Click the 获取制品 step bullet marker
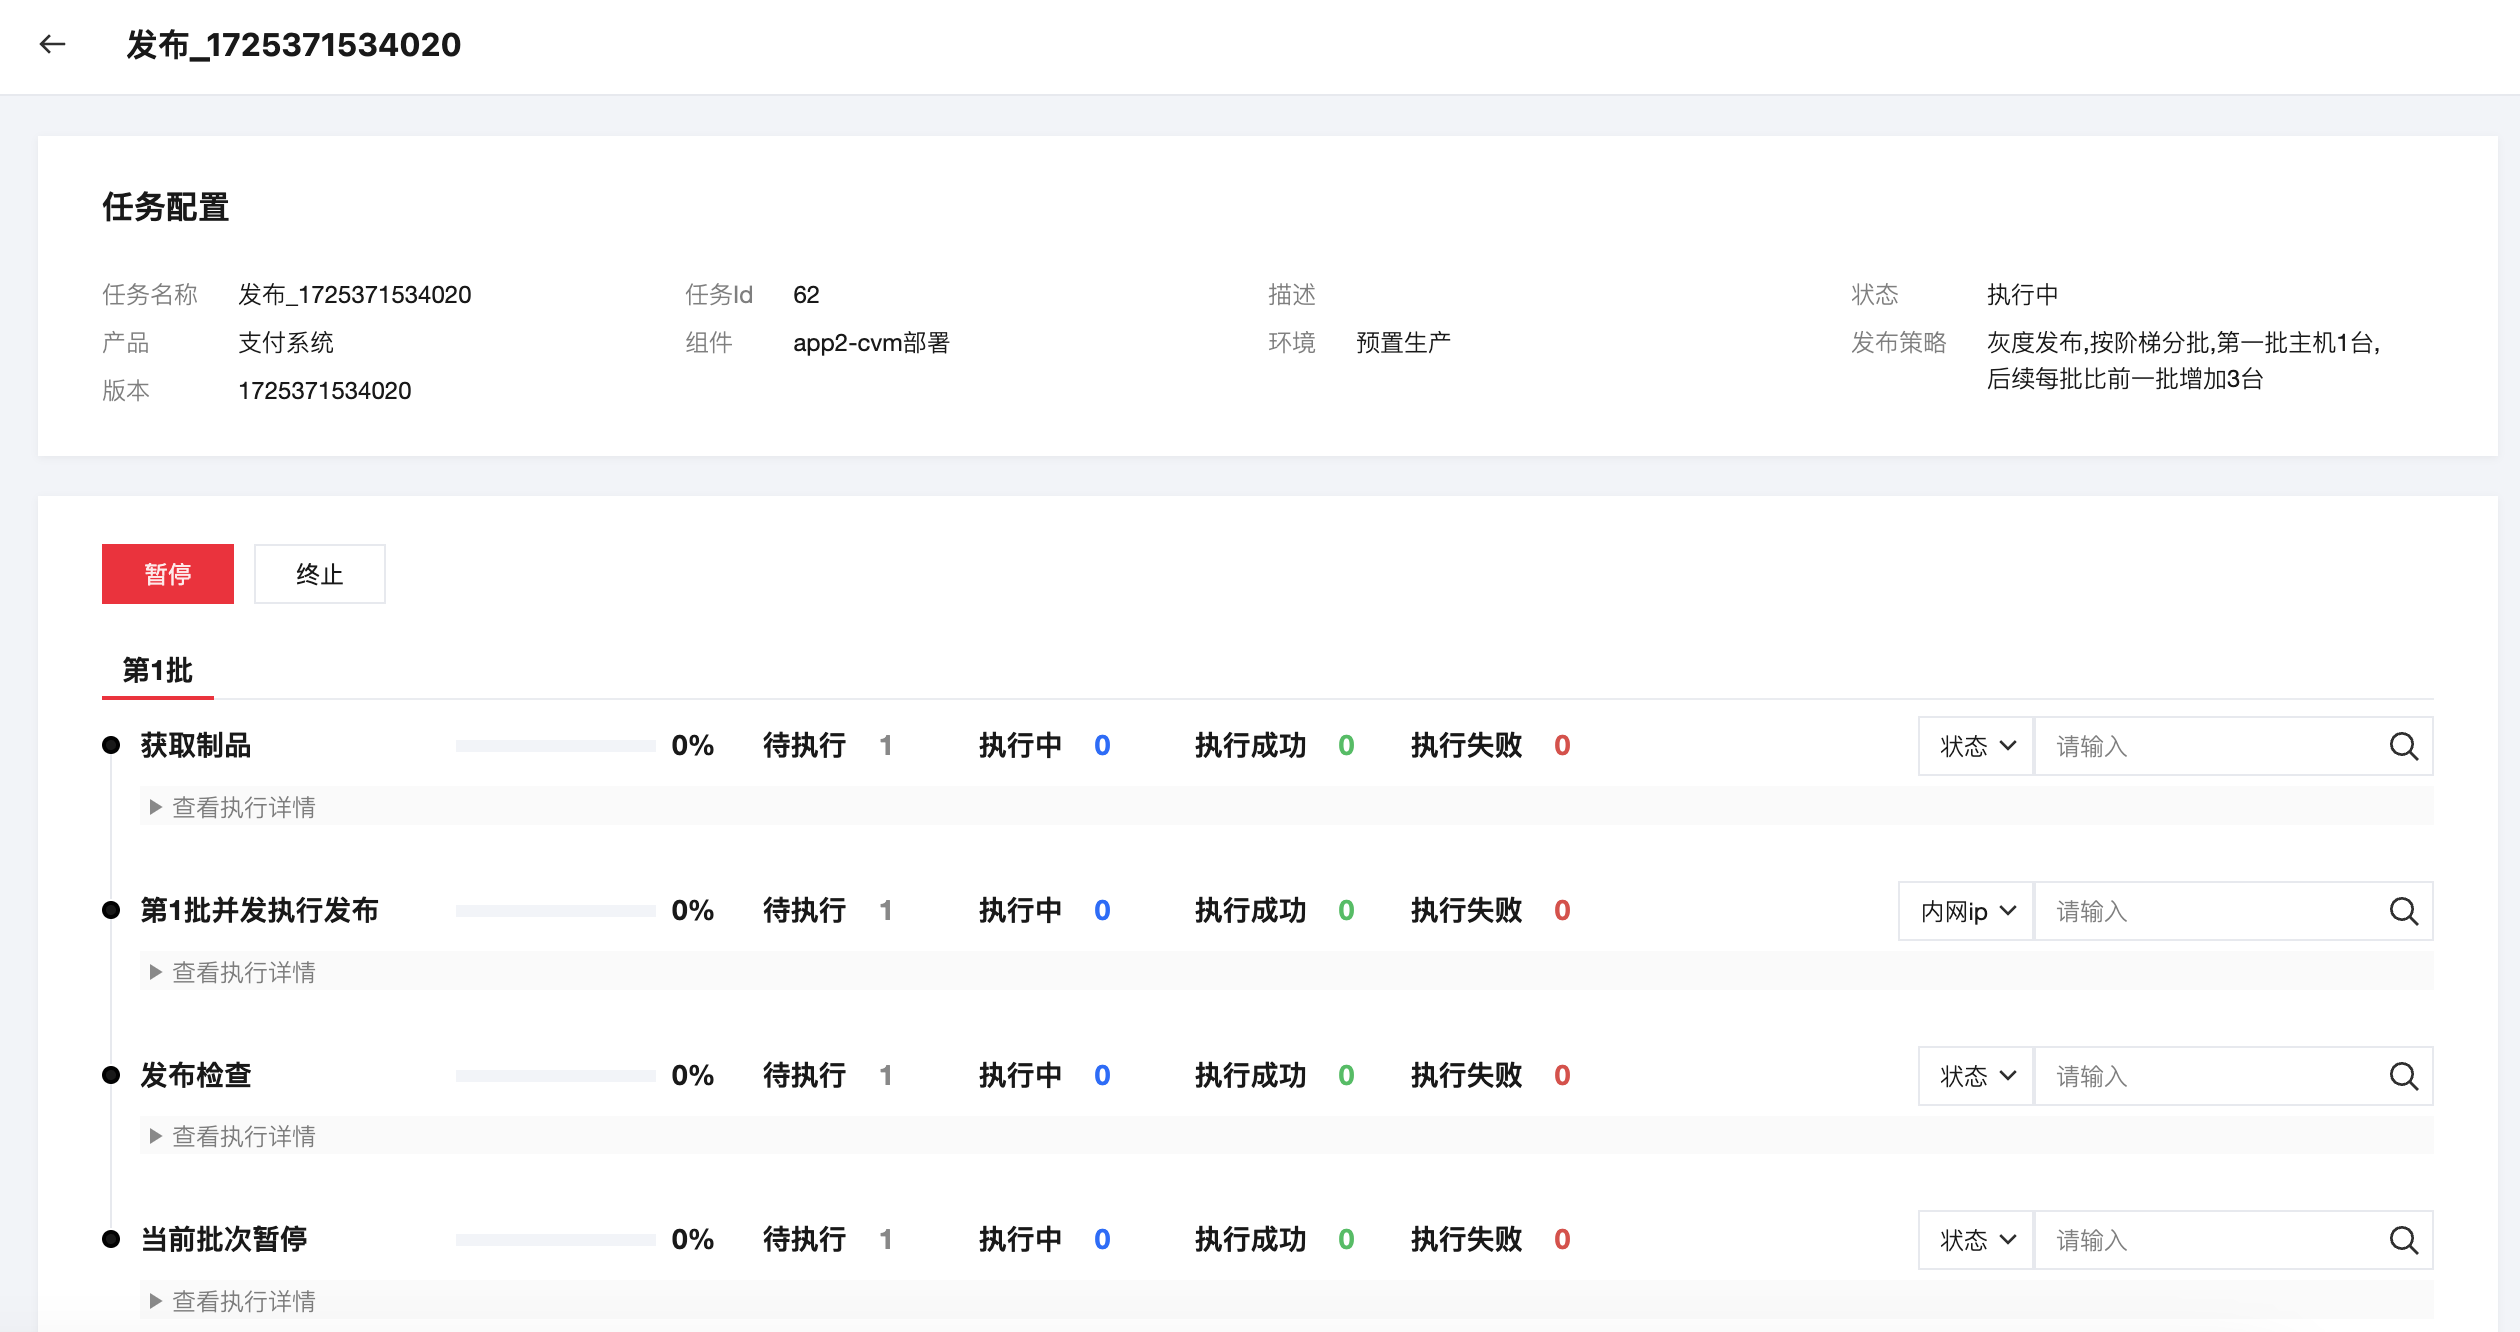This screenshot has width=2520, height=1332. click(x=111, y=745)
